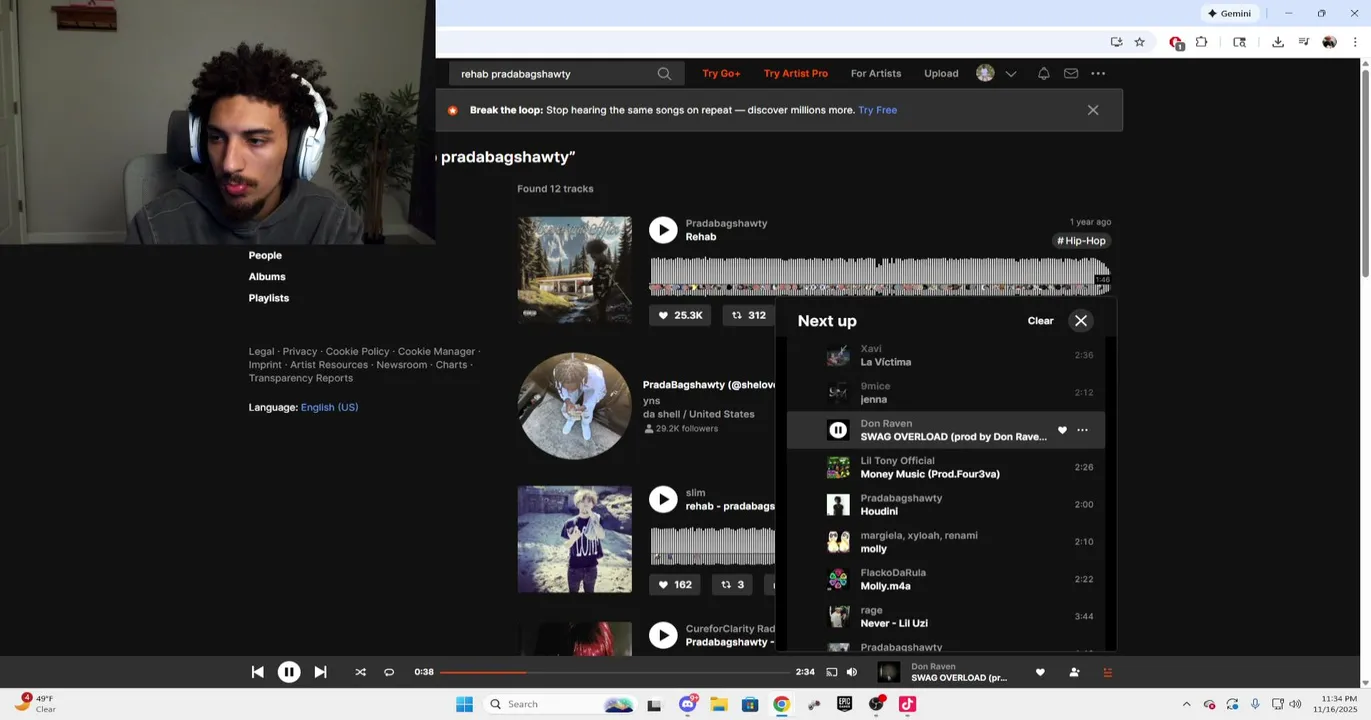
Task: Seek in the slim rehab waveform
Action: [713, 546]
